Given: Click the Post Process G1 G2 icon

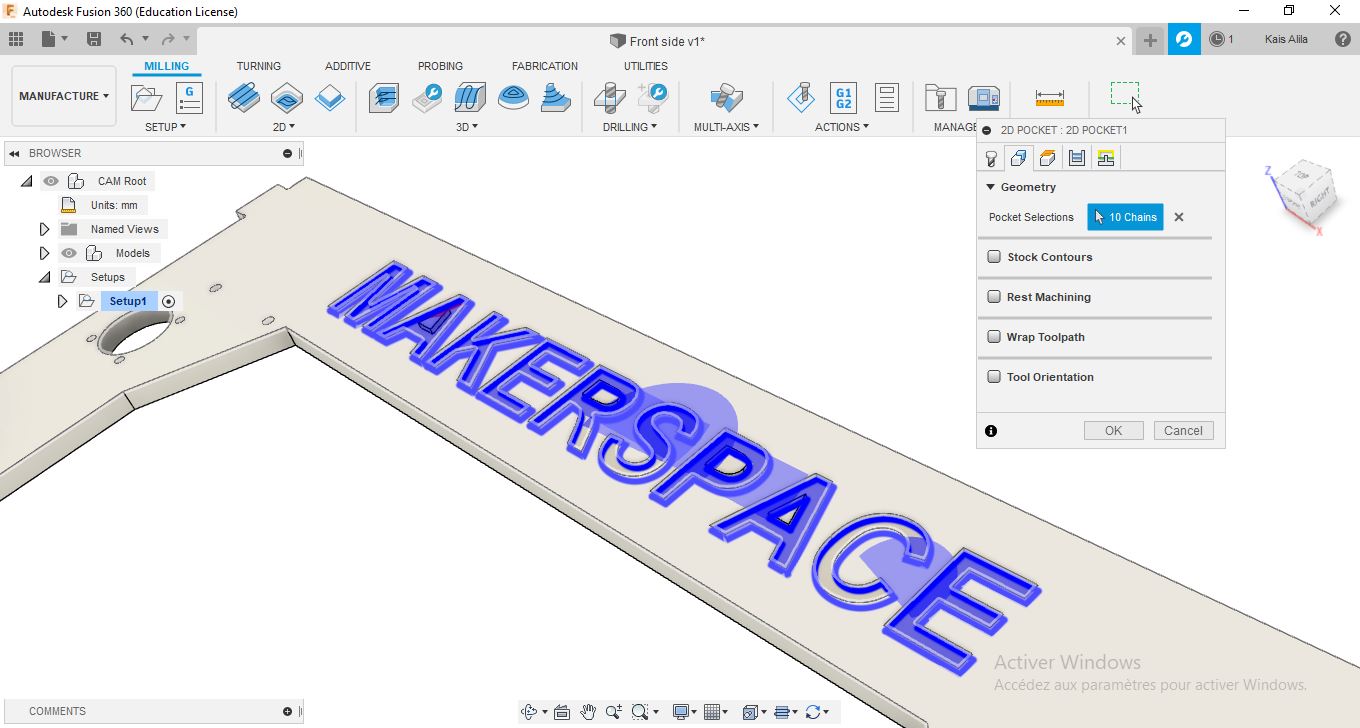Looking at the screenshot, I should 843,98.
